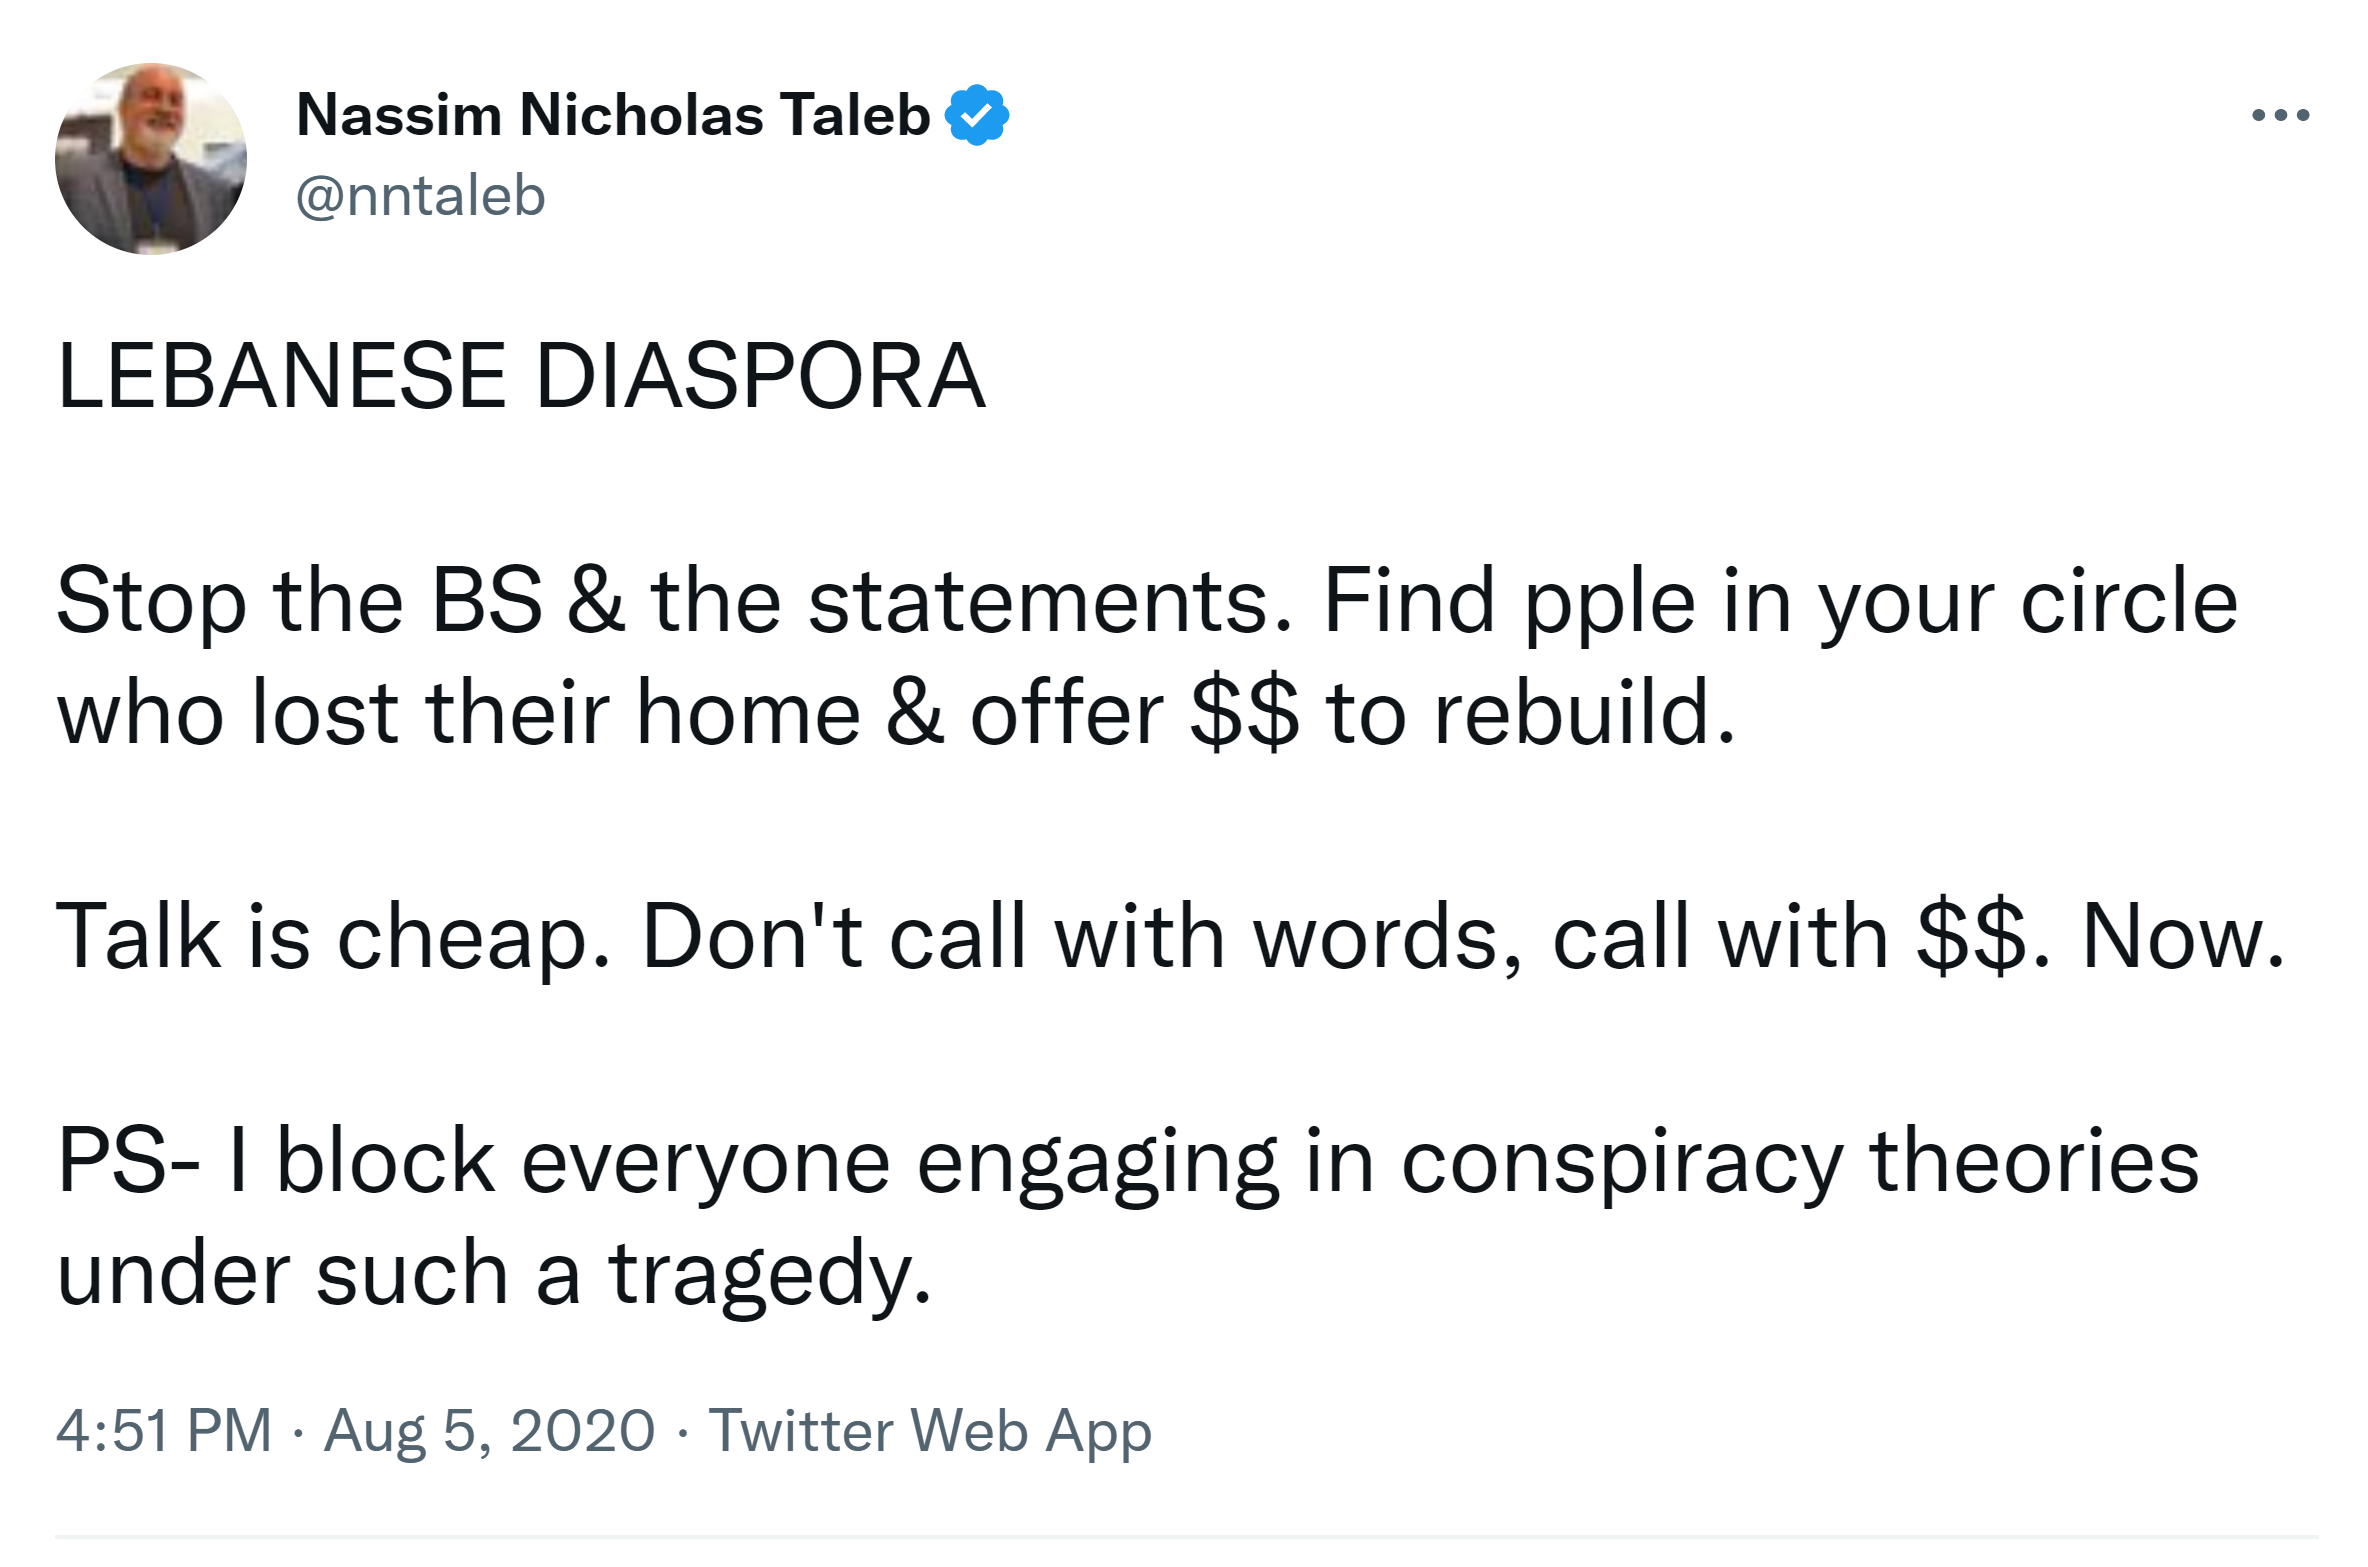Open the tweet's three-dot more options menu

click(x=2279, y=116)
